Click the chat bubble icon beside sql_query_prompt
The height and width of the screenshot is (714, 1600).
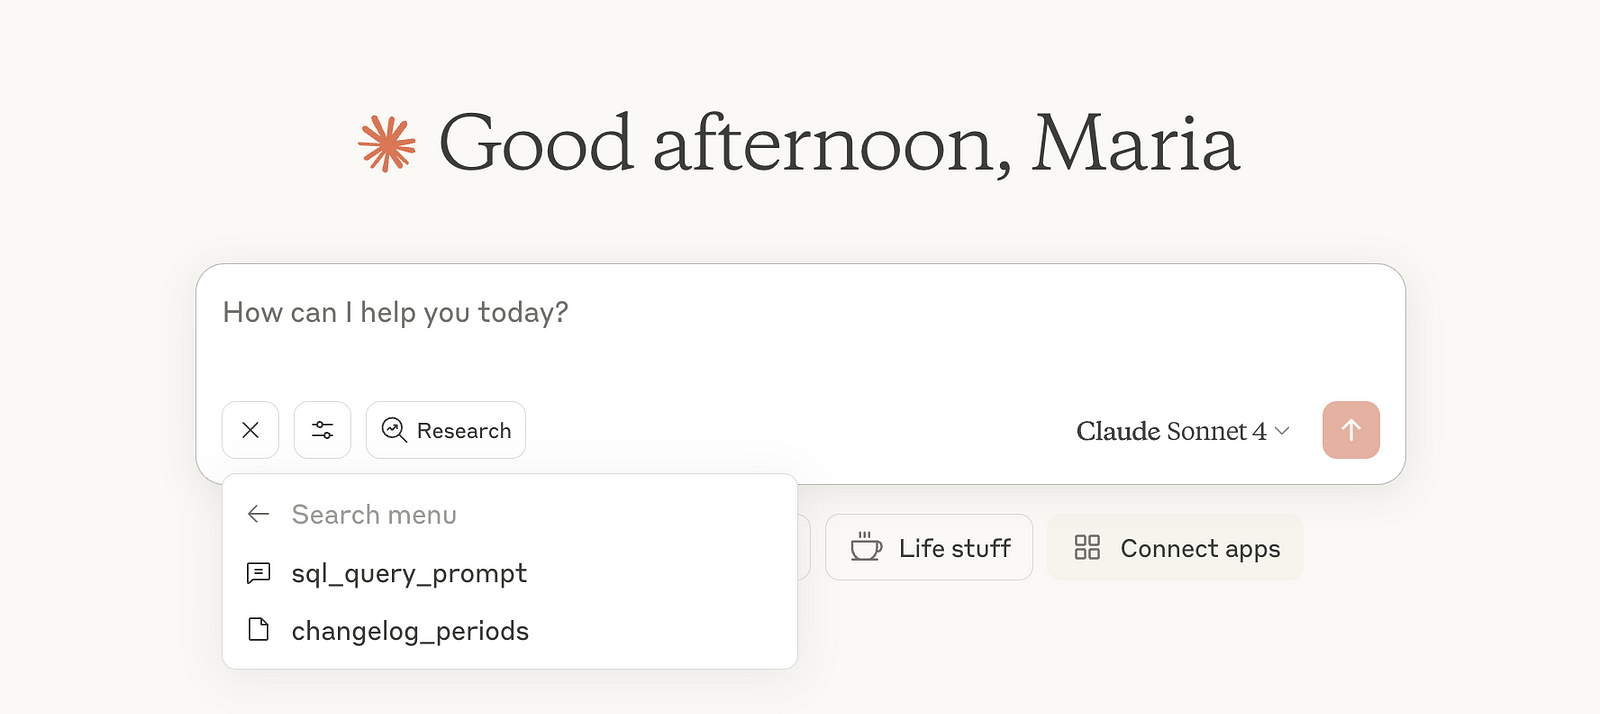pyautogui.click(x=259, y=573)
